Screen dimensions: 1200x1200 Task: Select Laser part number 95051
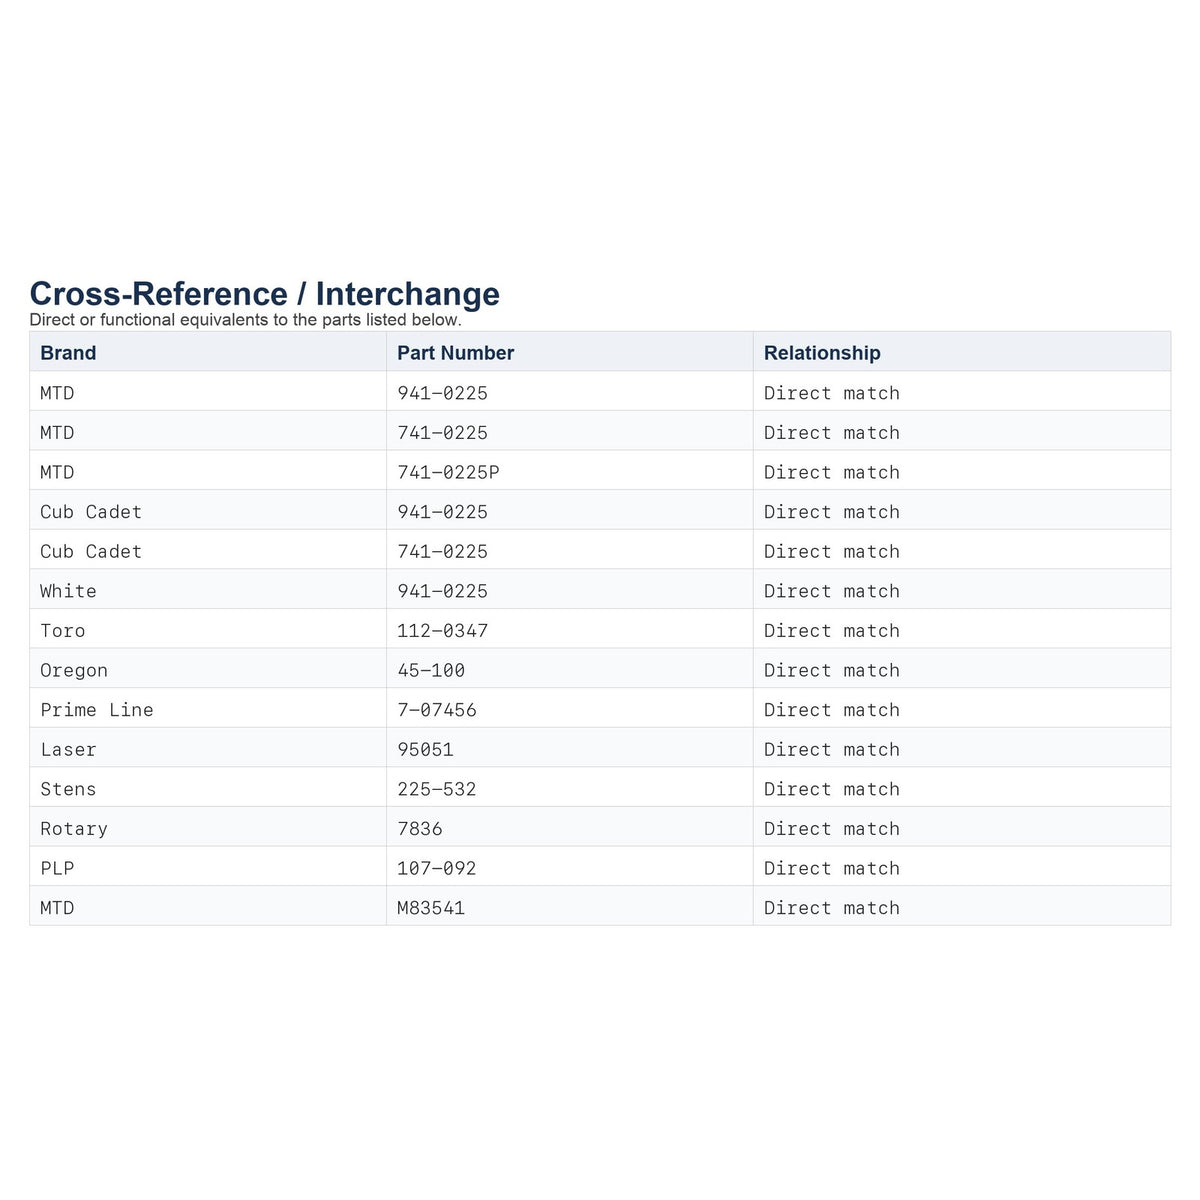425,749
